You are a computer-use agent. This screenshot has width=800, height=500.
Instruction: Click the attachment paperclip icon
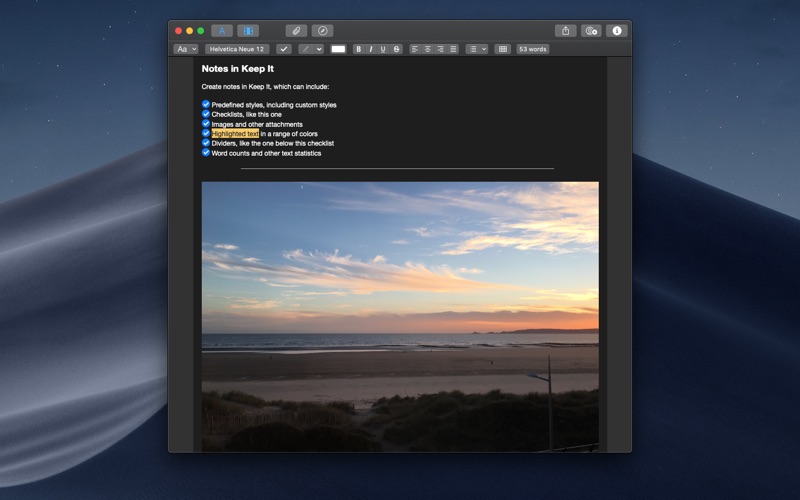(x=296, y=31)
